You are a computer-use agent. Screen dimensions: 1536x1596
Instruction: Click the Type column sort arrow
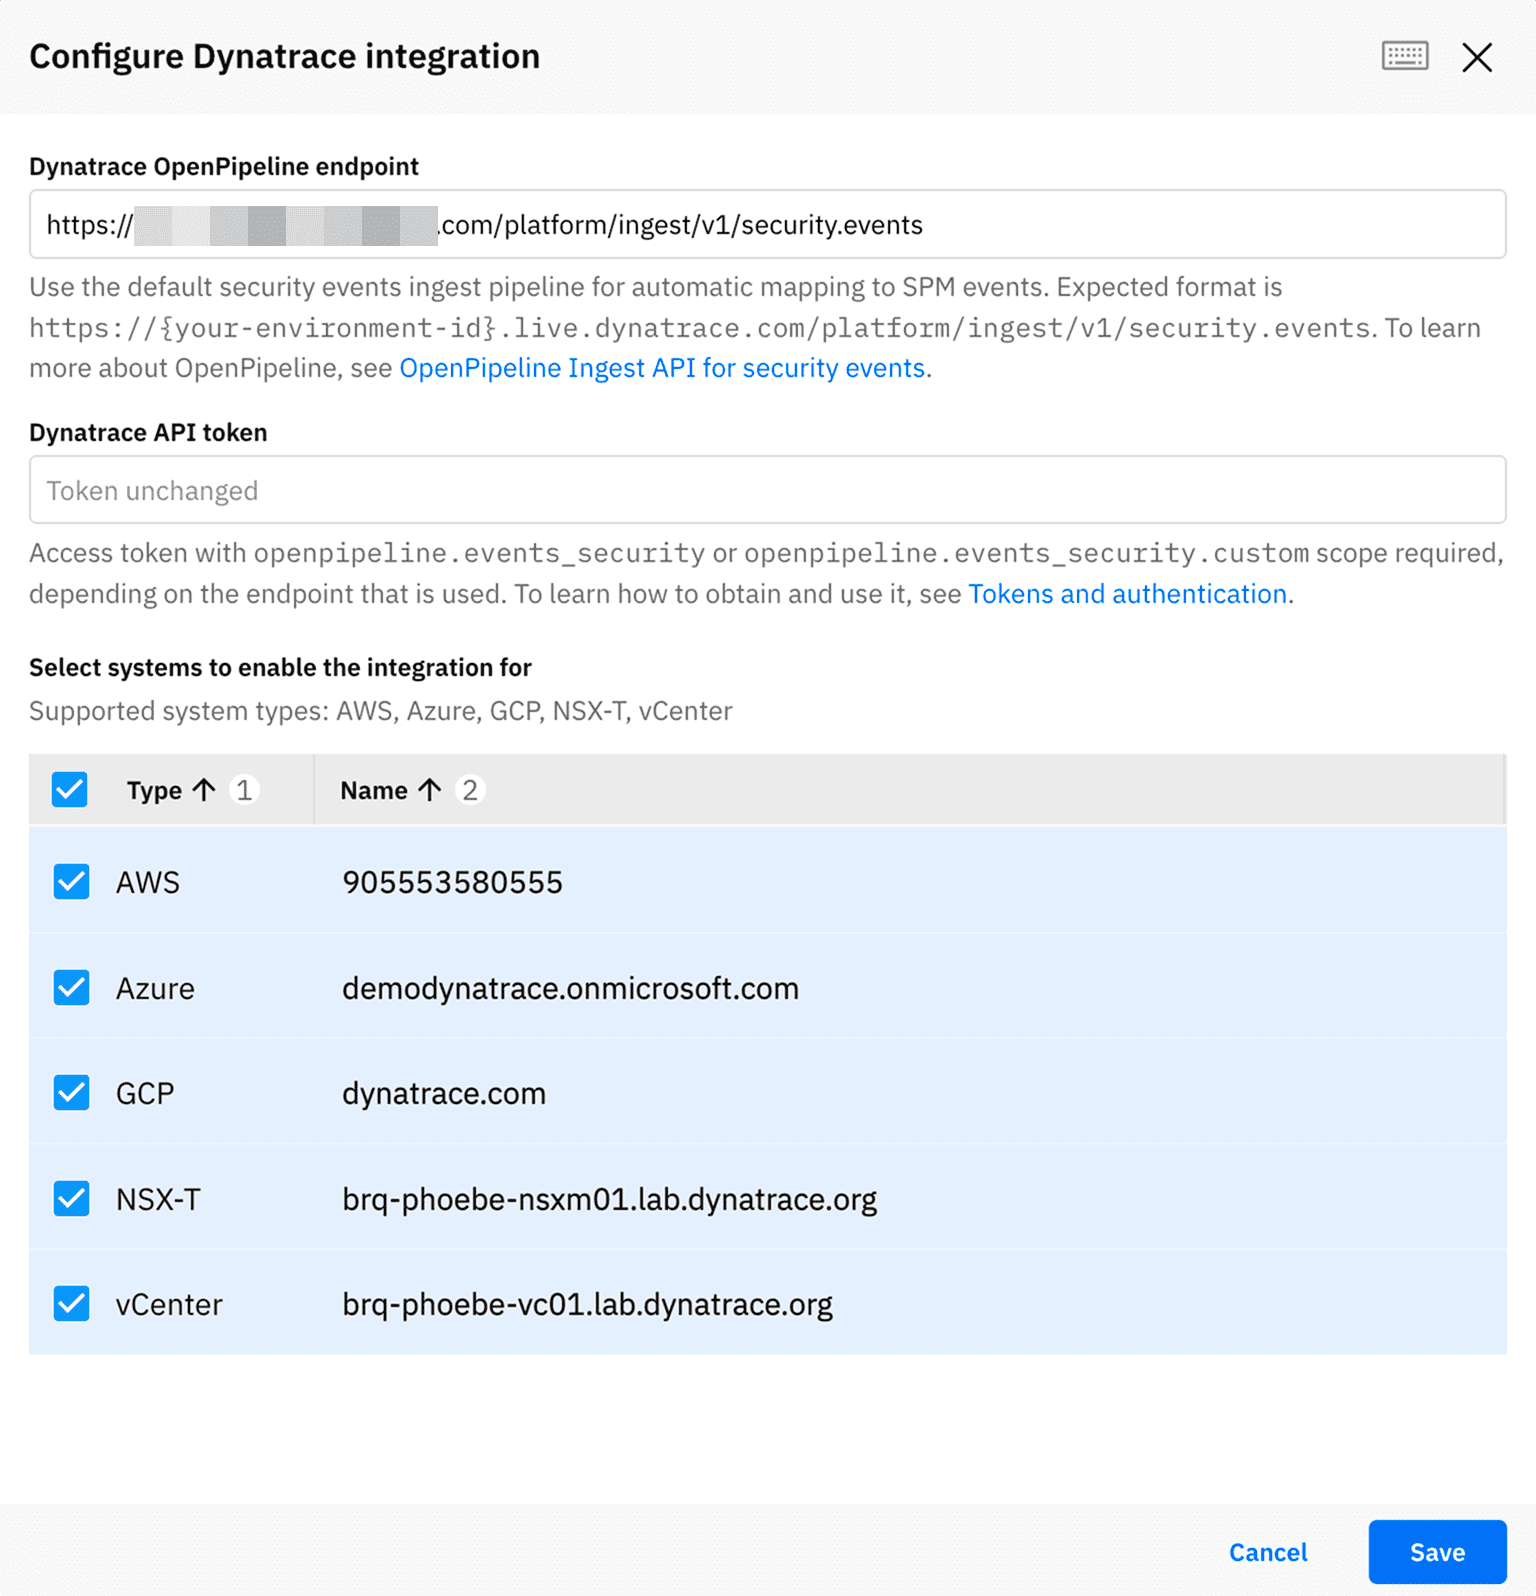(x=205, y=790)
